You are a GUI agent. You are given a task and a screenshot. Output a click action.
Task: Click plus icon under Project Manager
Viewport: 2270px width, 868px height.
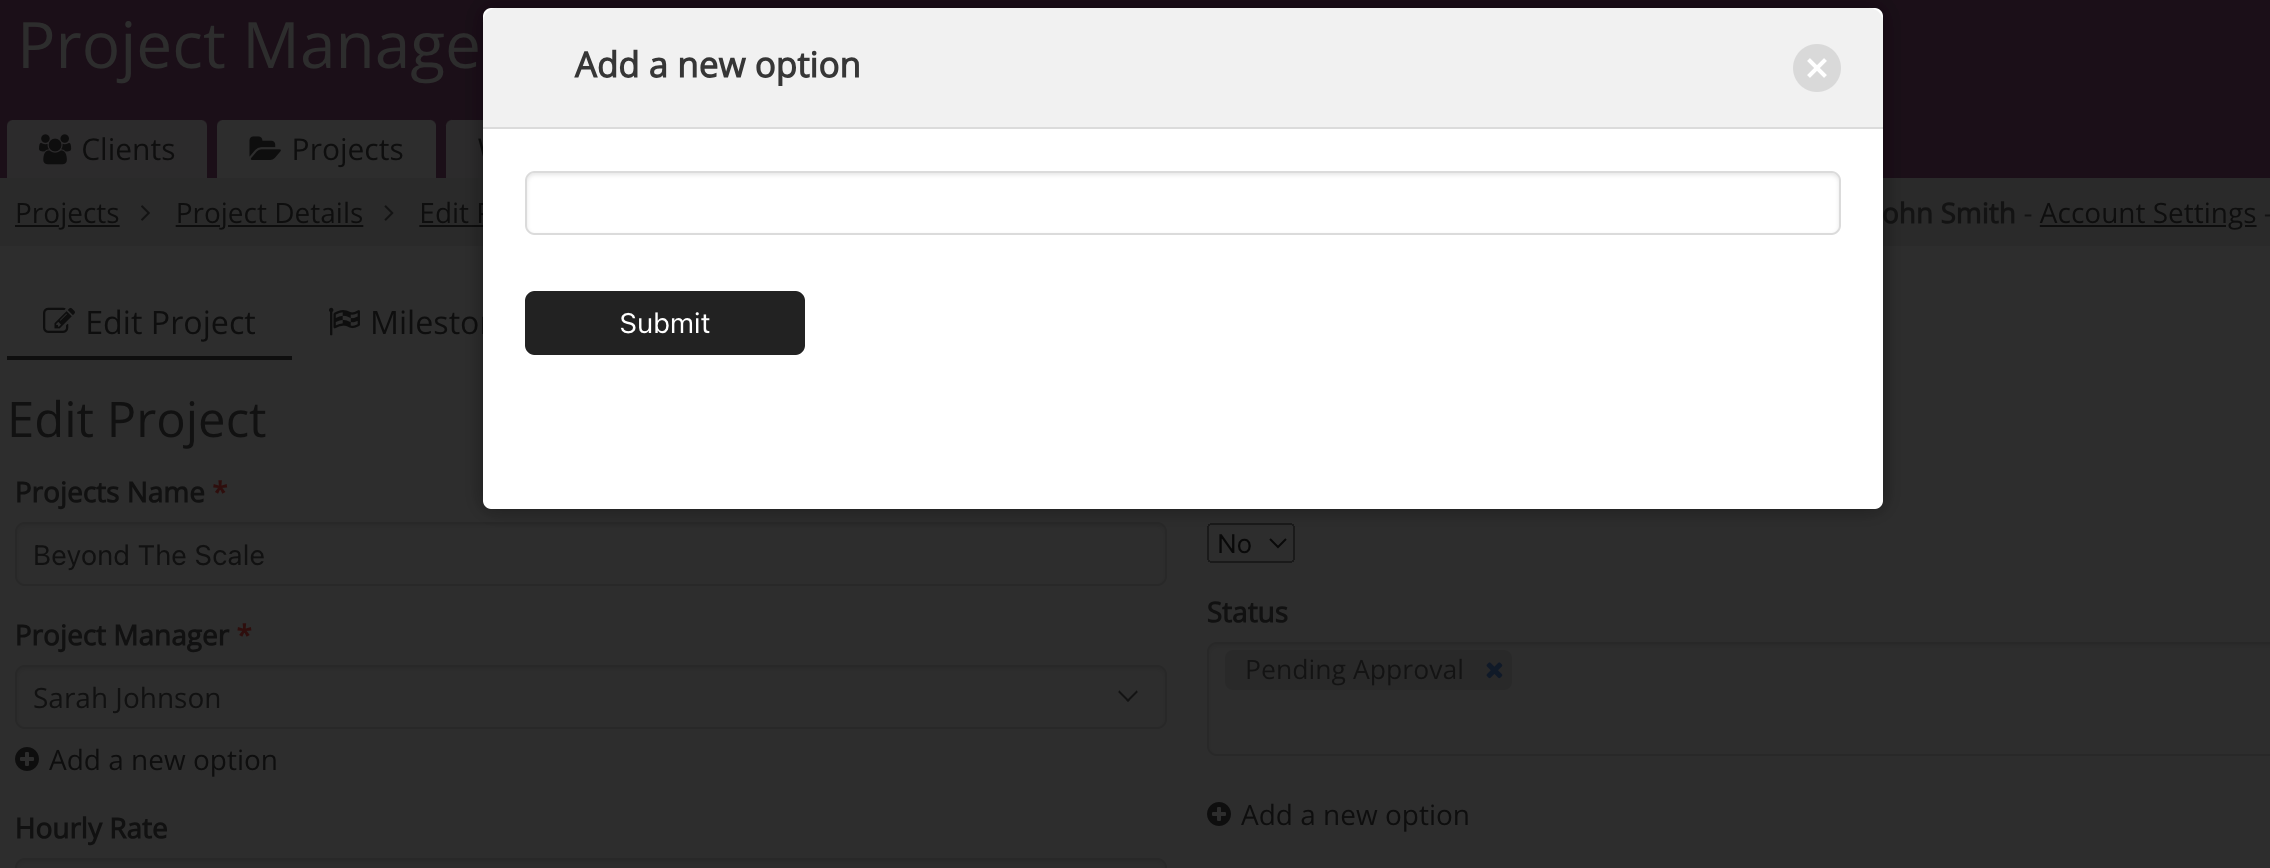click(27, 760)
